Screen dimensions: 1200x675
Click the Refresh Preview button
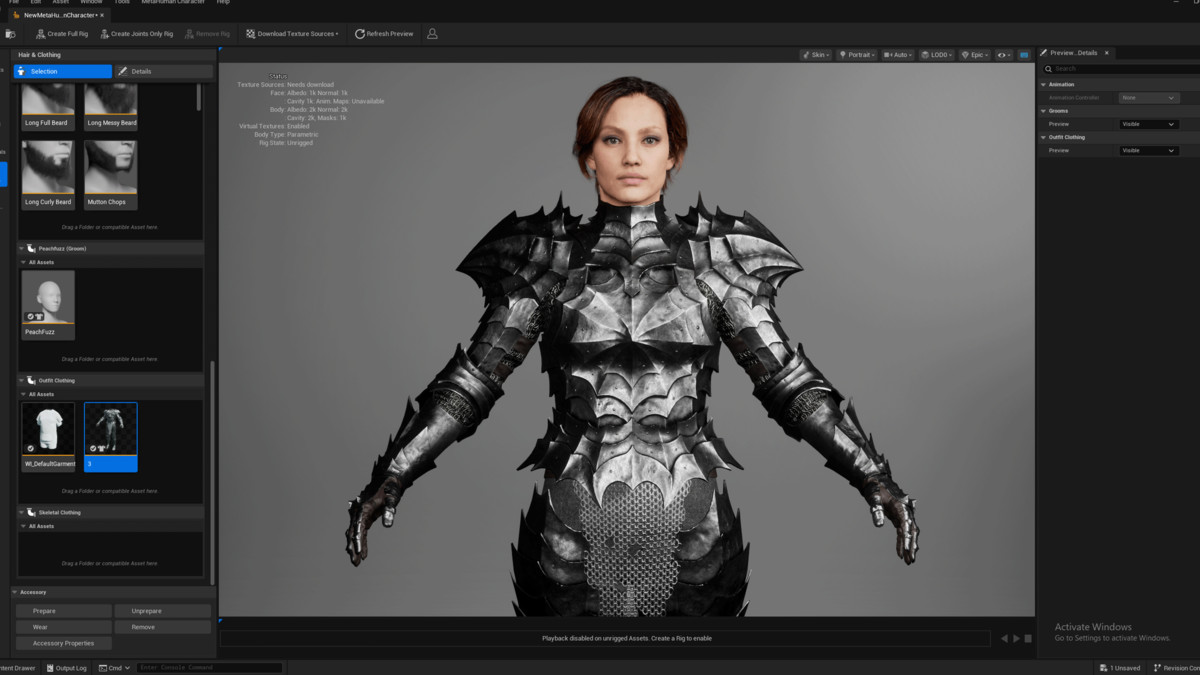[384, 34]
